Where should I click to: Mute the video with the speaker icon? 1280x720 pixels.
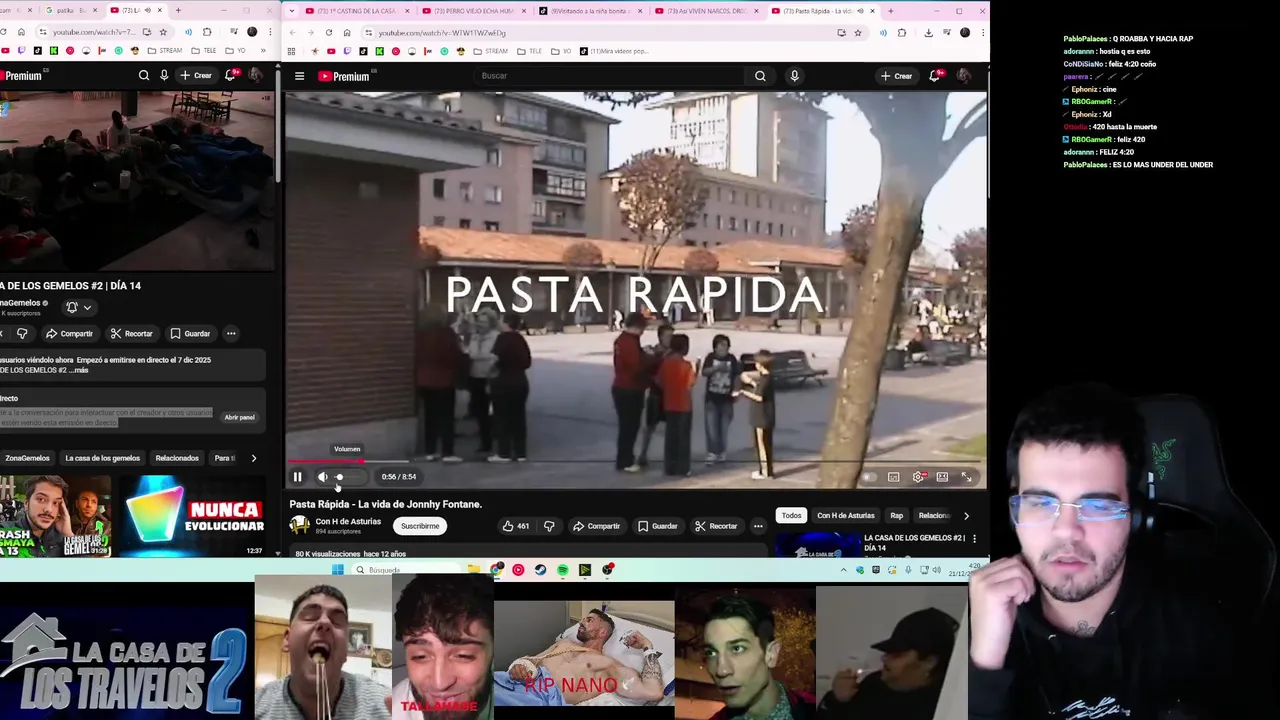pyautogui.click(x=322, y=477)
